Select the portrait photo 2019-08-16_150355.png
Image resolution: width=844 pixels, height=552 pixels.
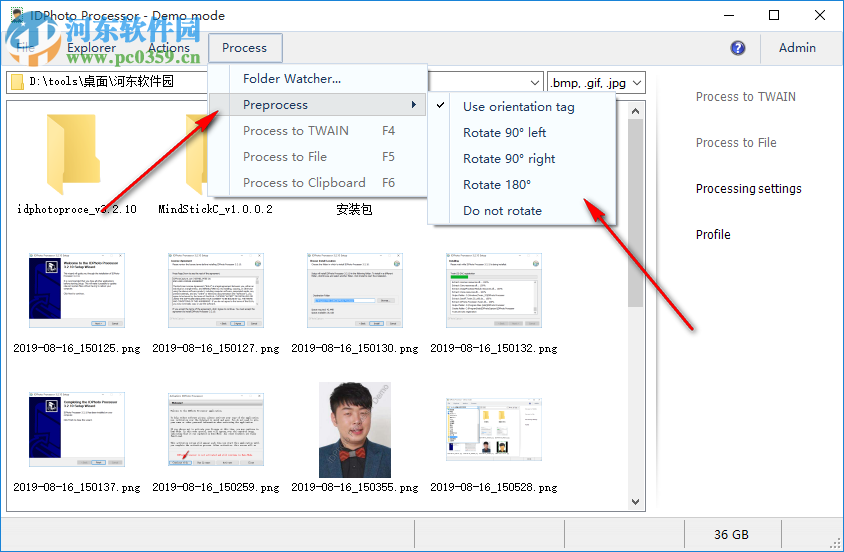tap(355, 430)
